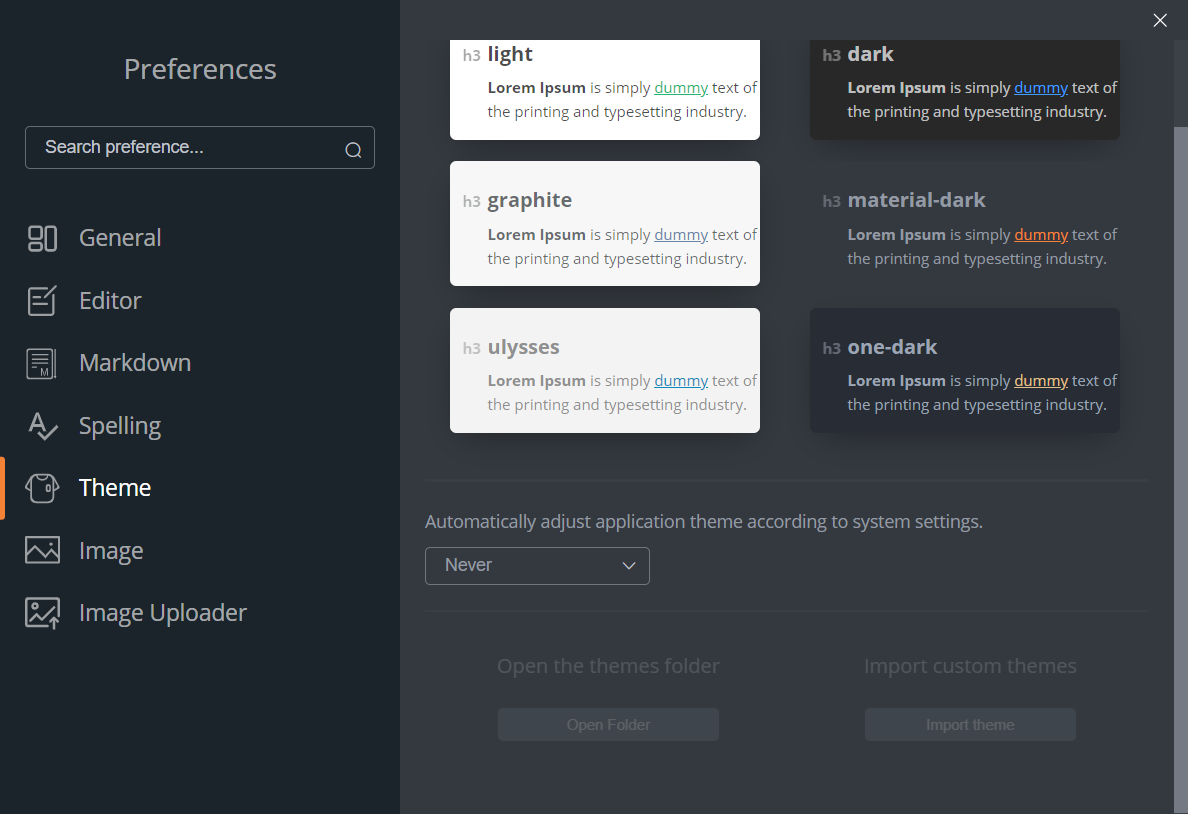1188x814 pixels.
Task: Click the search magnifier icon
Action: pyautogui.click(x=353, y=150)
